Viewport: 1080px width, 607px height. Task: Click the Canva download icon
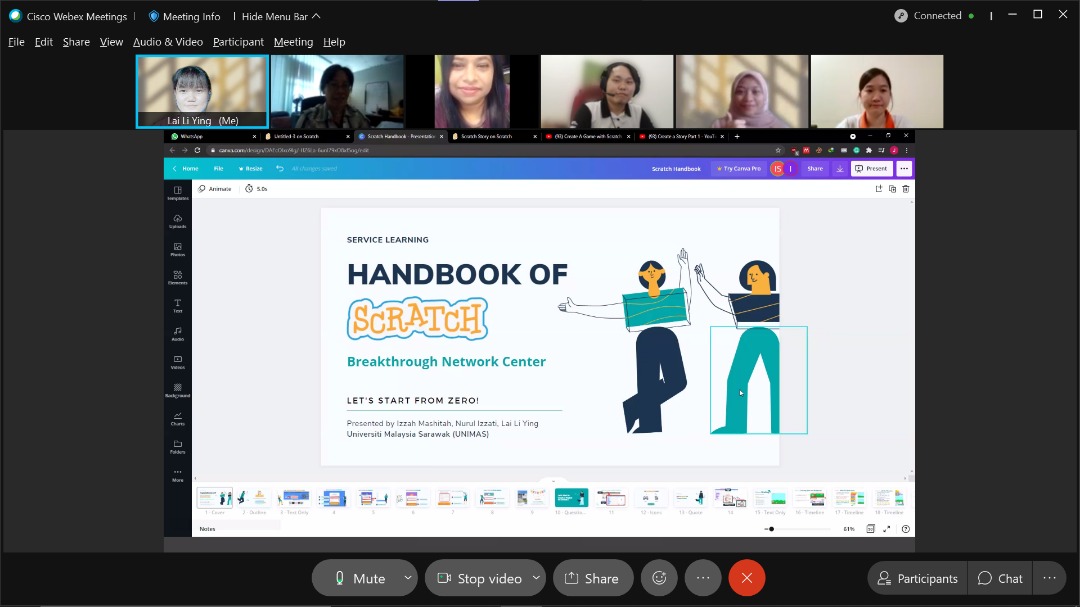[x=840, y=169]
